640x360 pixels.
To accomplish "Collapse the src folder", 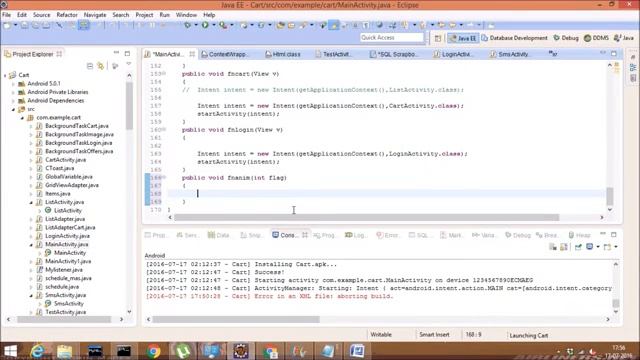I will pos(13,109).
